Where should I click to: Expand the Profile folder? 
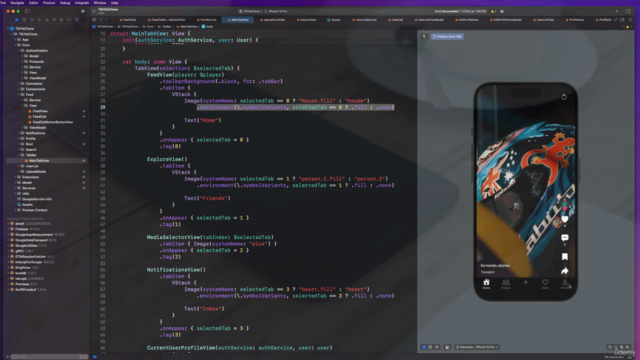19,139
